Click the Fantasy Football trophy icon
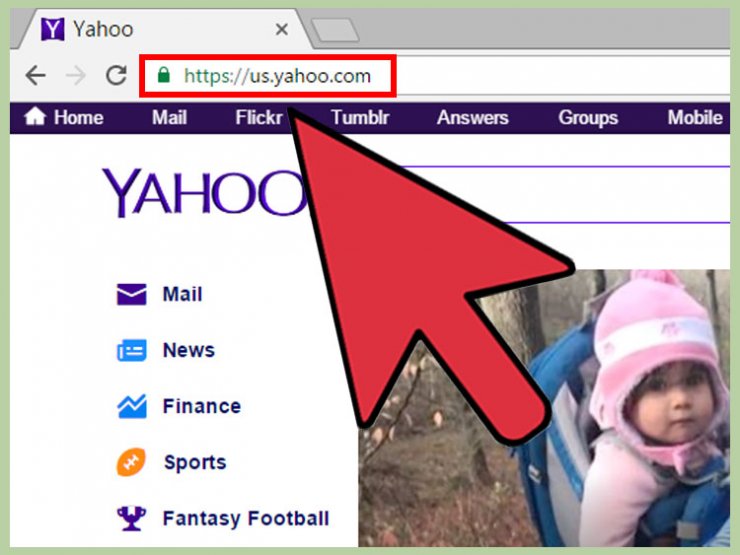The height and width of the screenshot is (555, 740). point(131,518)
